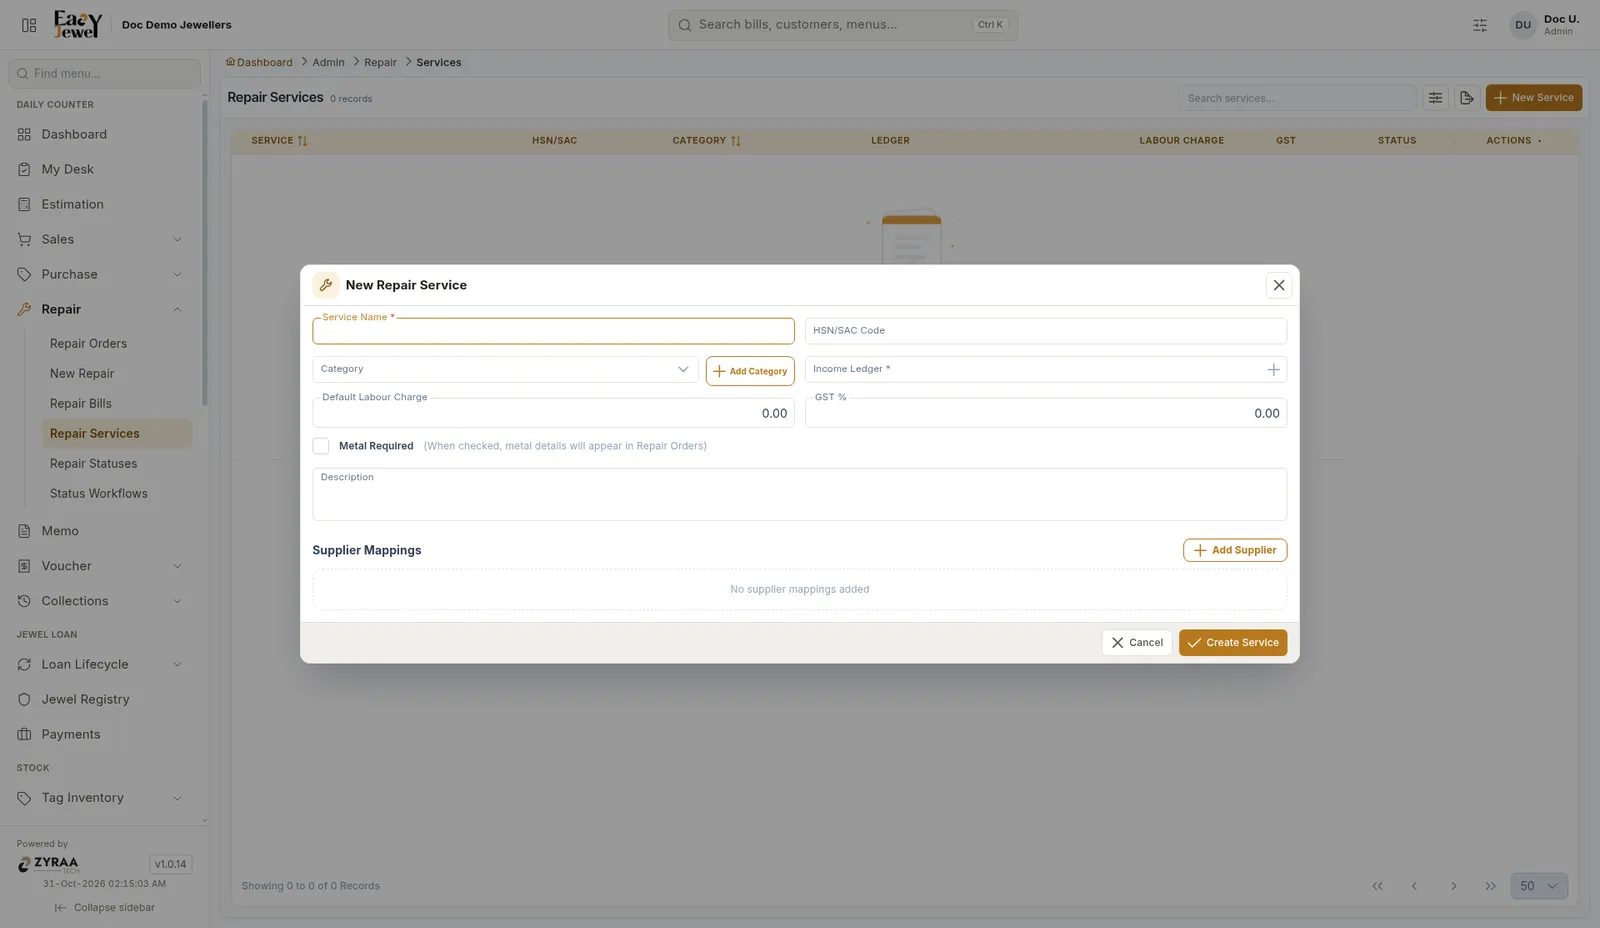The width and height of the screenshot is (1600, 928).
Task: Click into the HSN/SAC Code field
Action: pyautogui.click(x=1046, y=331)
